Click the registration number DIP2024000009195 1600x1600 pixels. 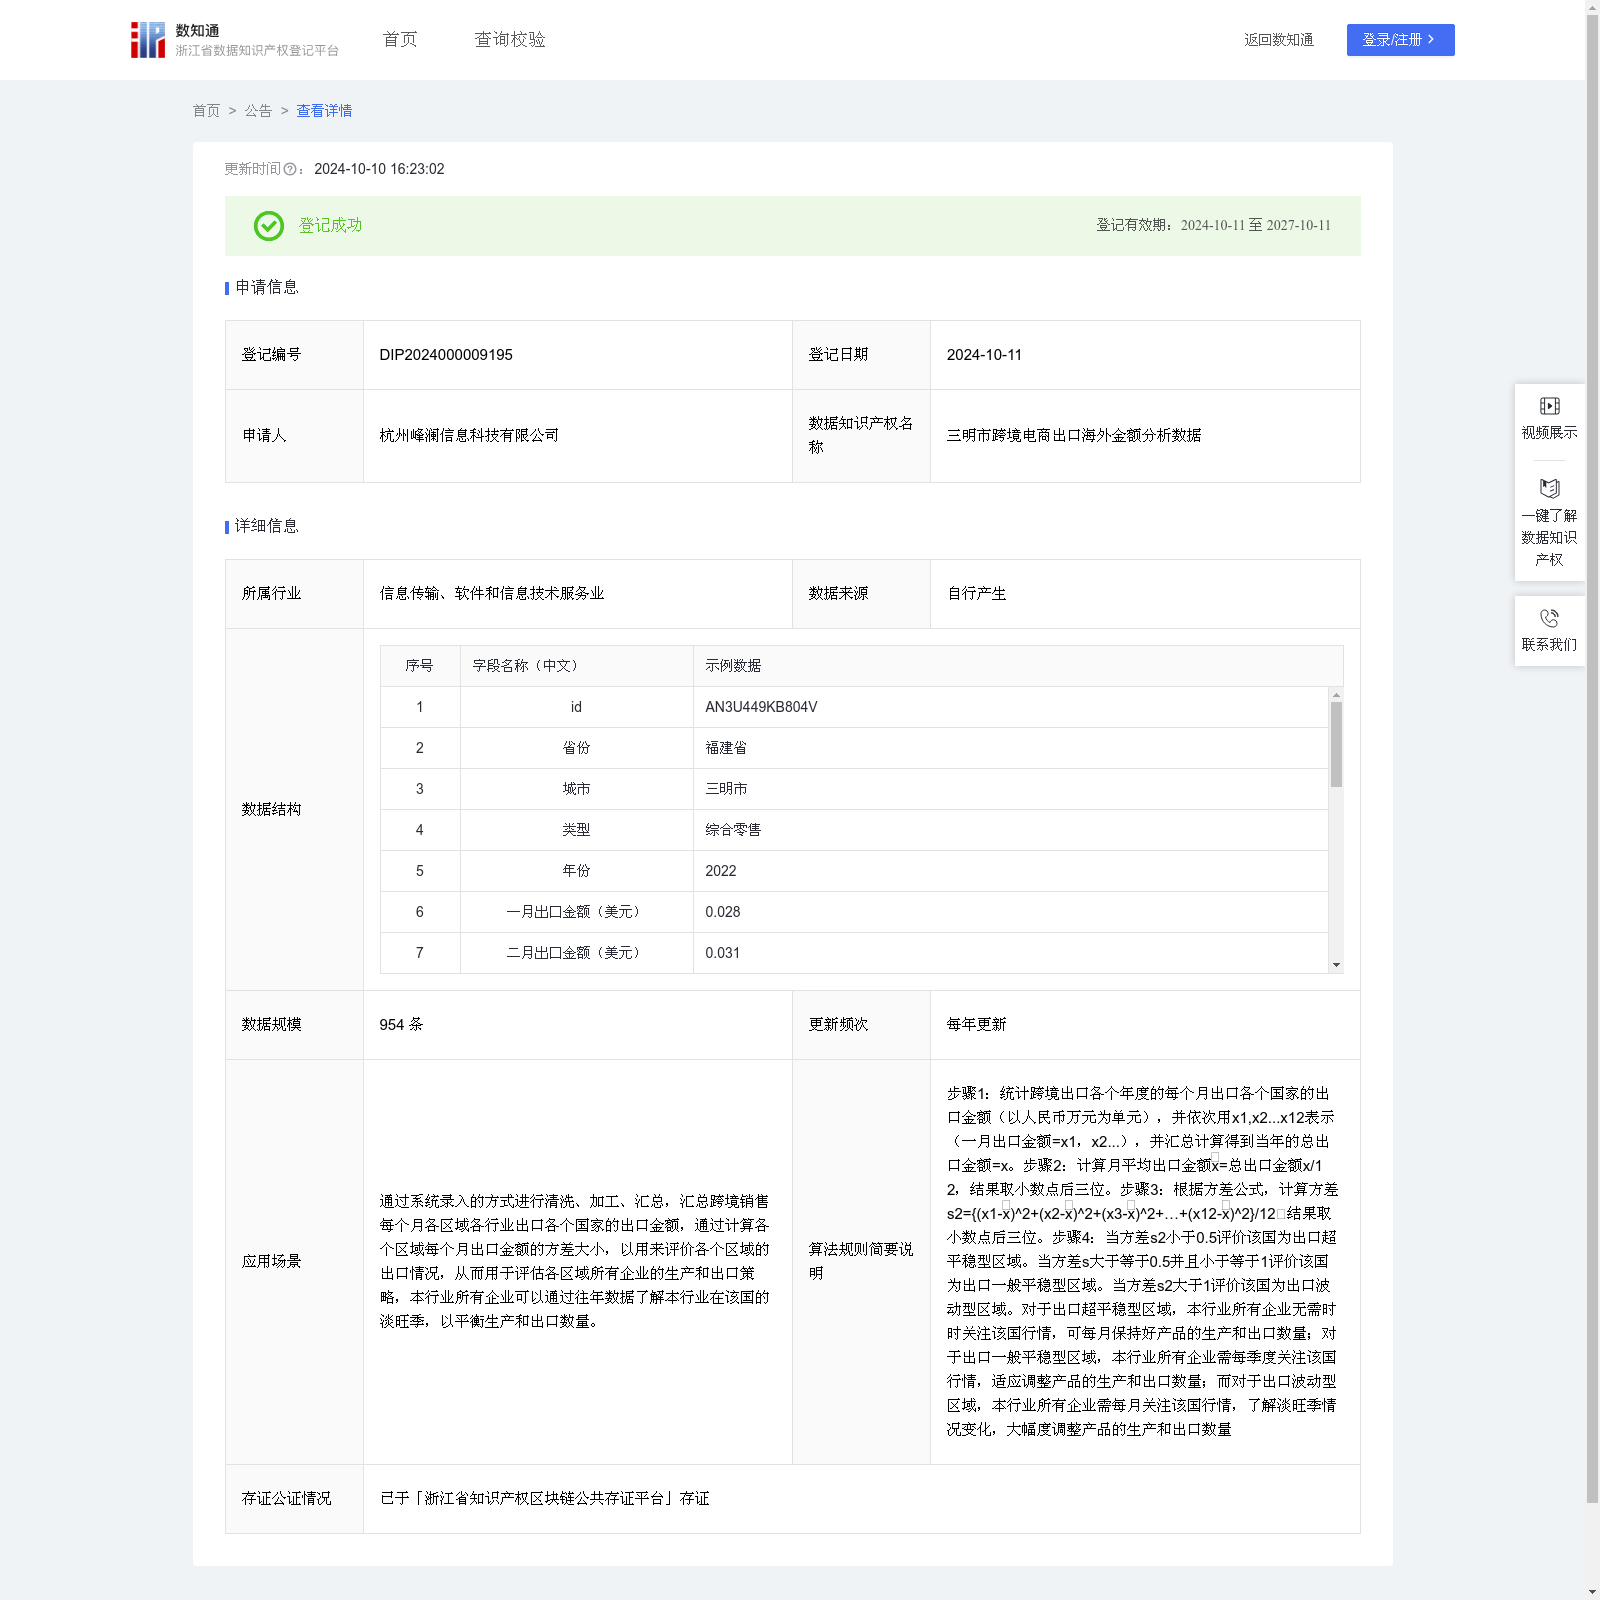pos(446,355)
